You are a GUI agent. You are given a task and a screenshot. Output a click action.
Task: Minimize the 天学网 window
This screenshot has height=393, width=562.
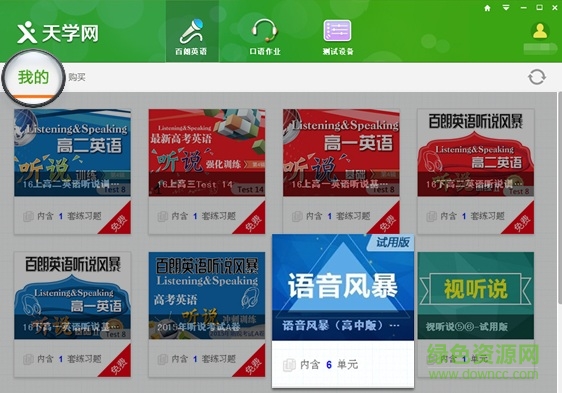click(x=524, y=8)
